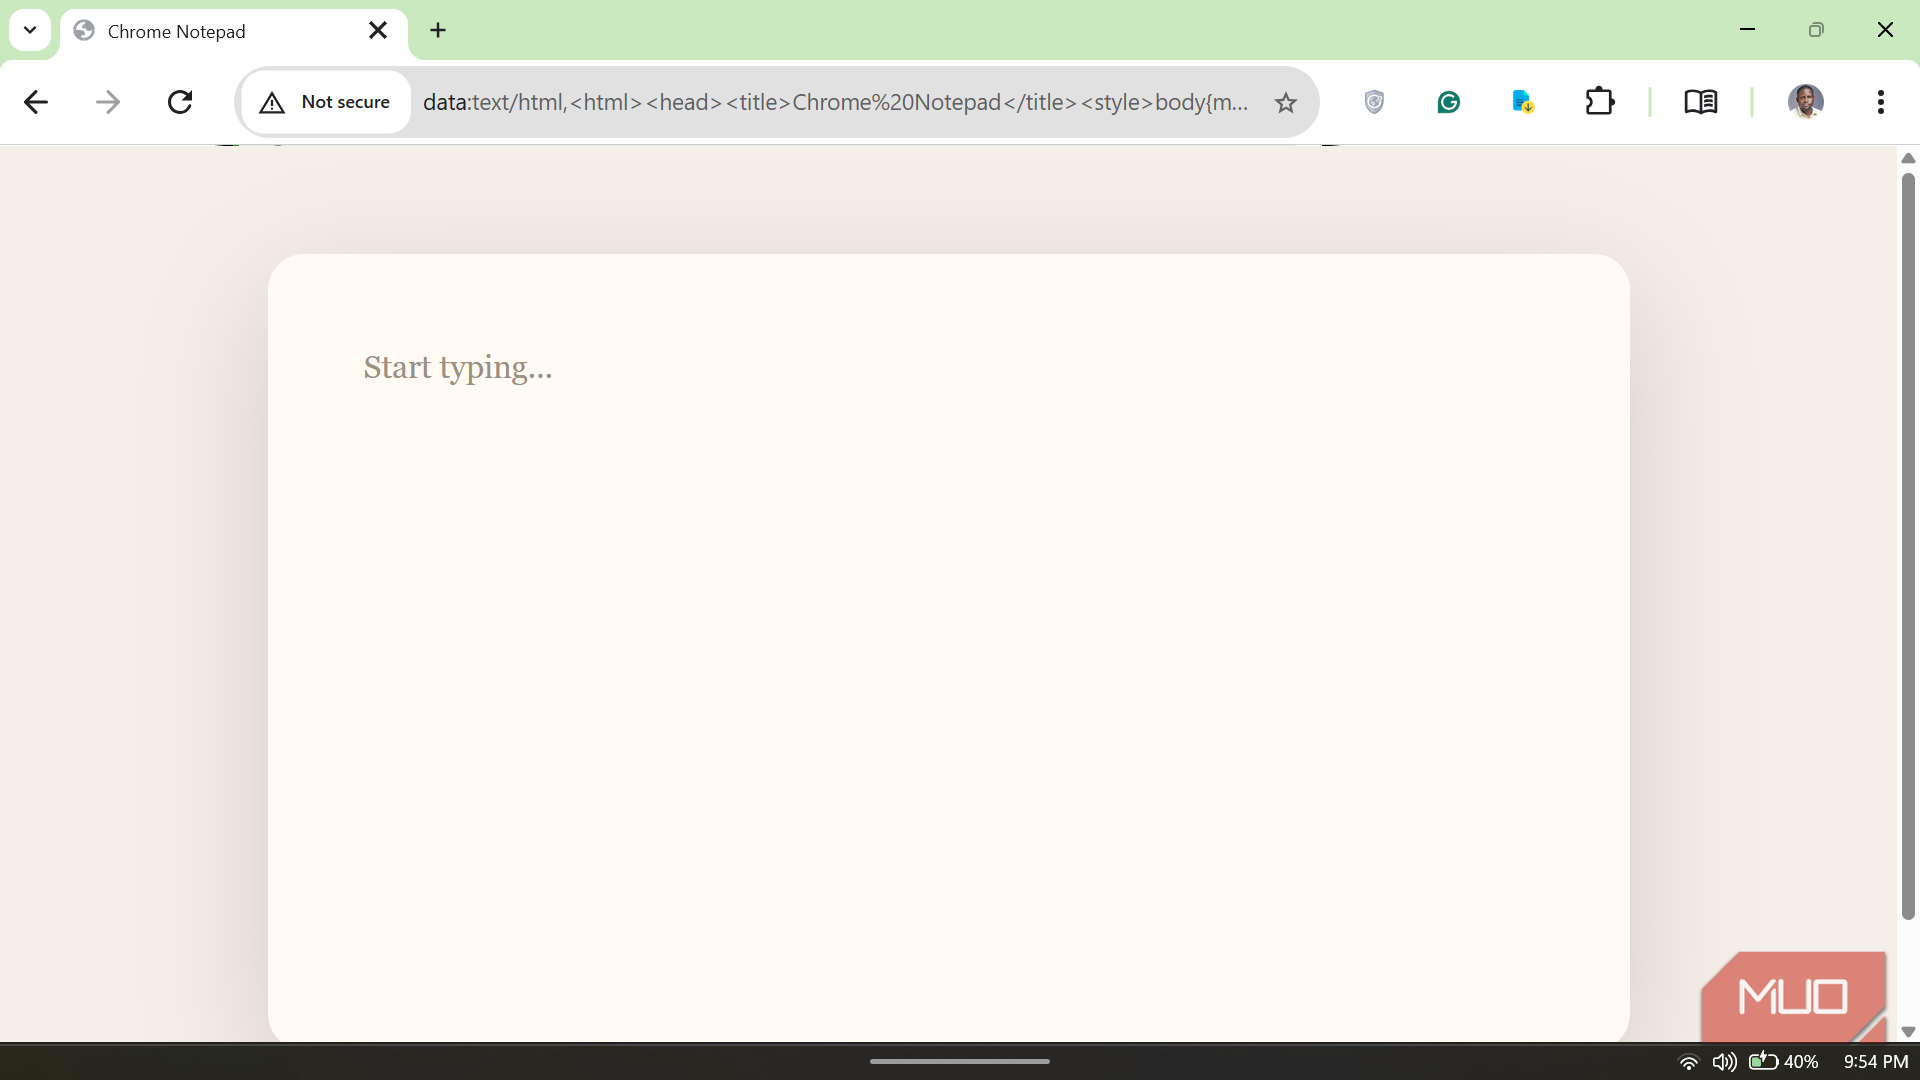
Task: Click the scrollbar down arrow
Action: click(x=1908, y=1032)
